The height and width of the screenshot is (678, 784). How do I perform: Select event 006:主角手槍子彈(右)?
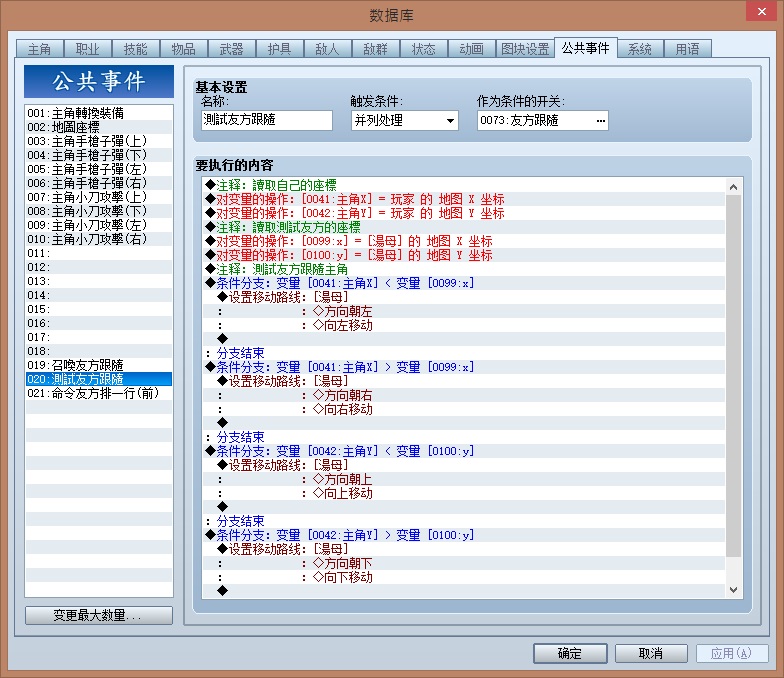point(98,183)
